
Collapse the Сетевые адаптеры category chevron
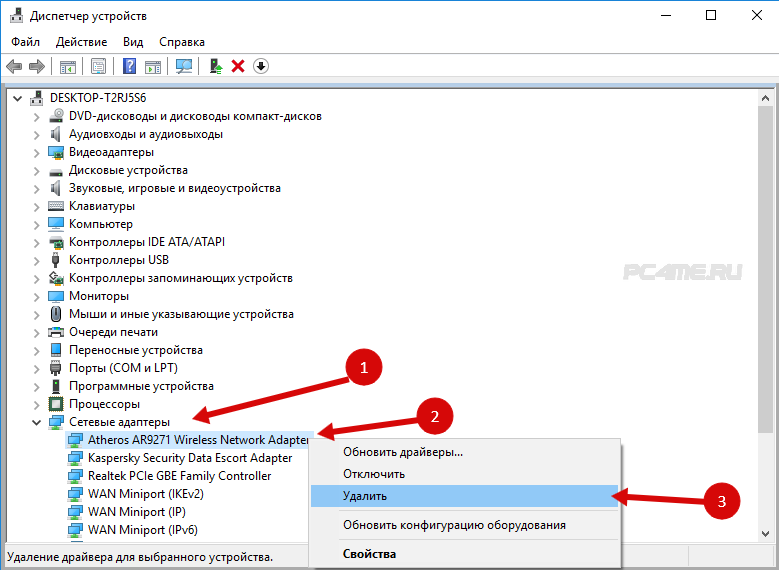pyautogui.click(x=36, y=422)
